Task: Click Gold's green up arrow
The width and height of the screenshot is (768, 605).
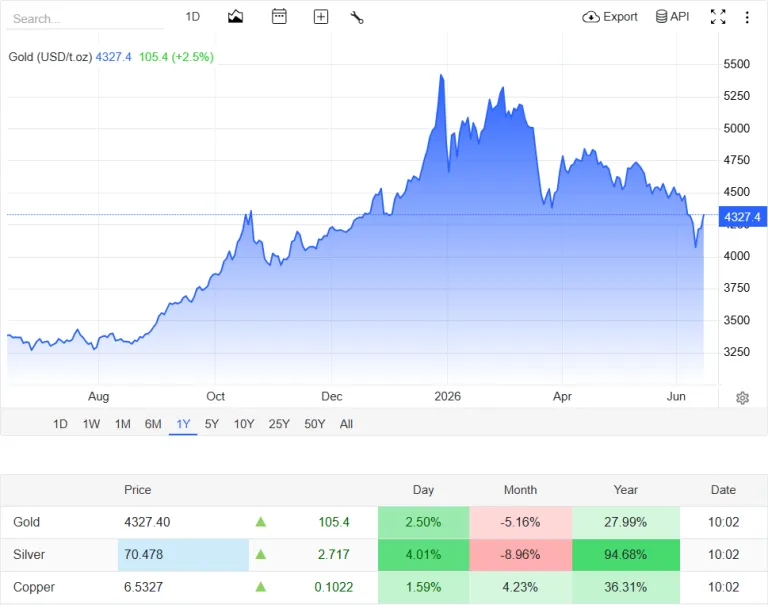Action: [x=261, y=522]
